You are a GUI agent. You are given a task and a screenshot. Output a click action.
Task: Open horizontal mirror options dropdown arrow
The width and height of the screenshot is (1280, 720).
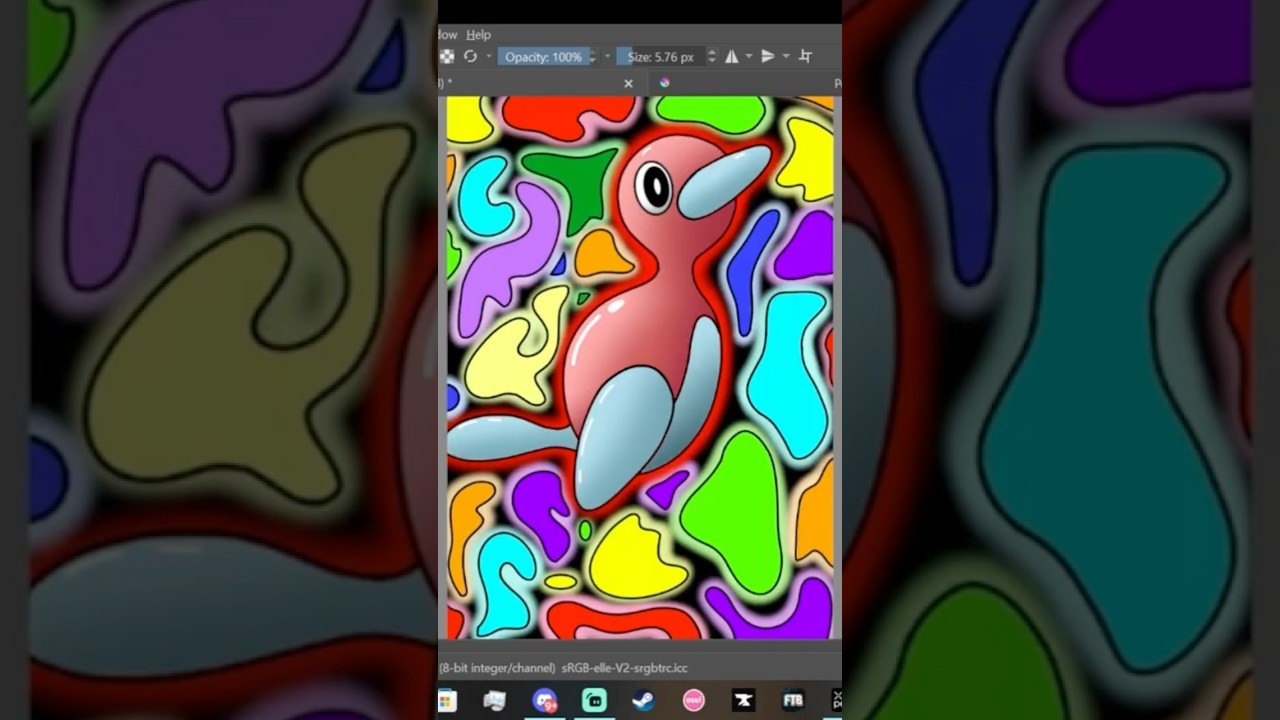[749, 57]
